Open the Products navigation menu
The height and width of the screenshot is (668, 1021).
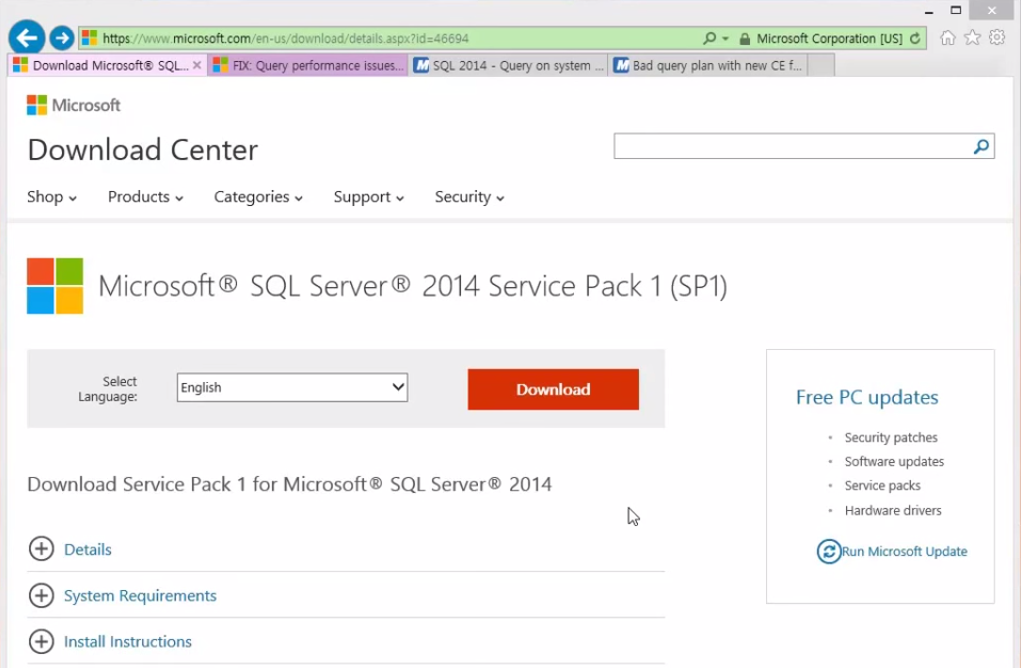(x=145, y=197)
